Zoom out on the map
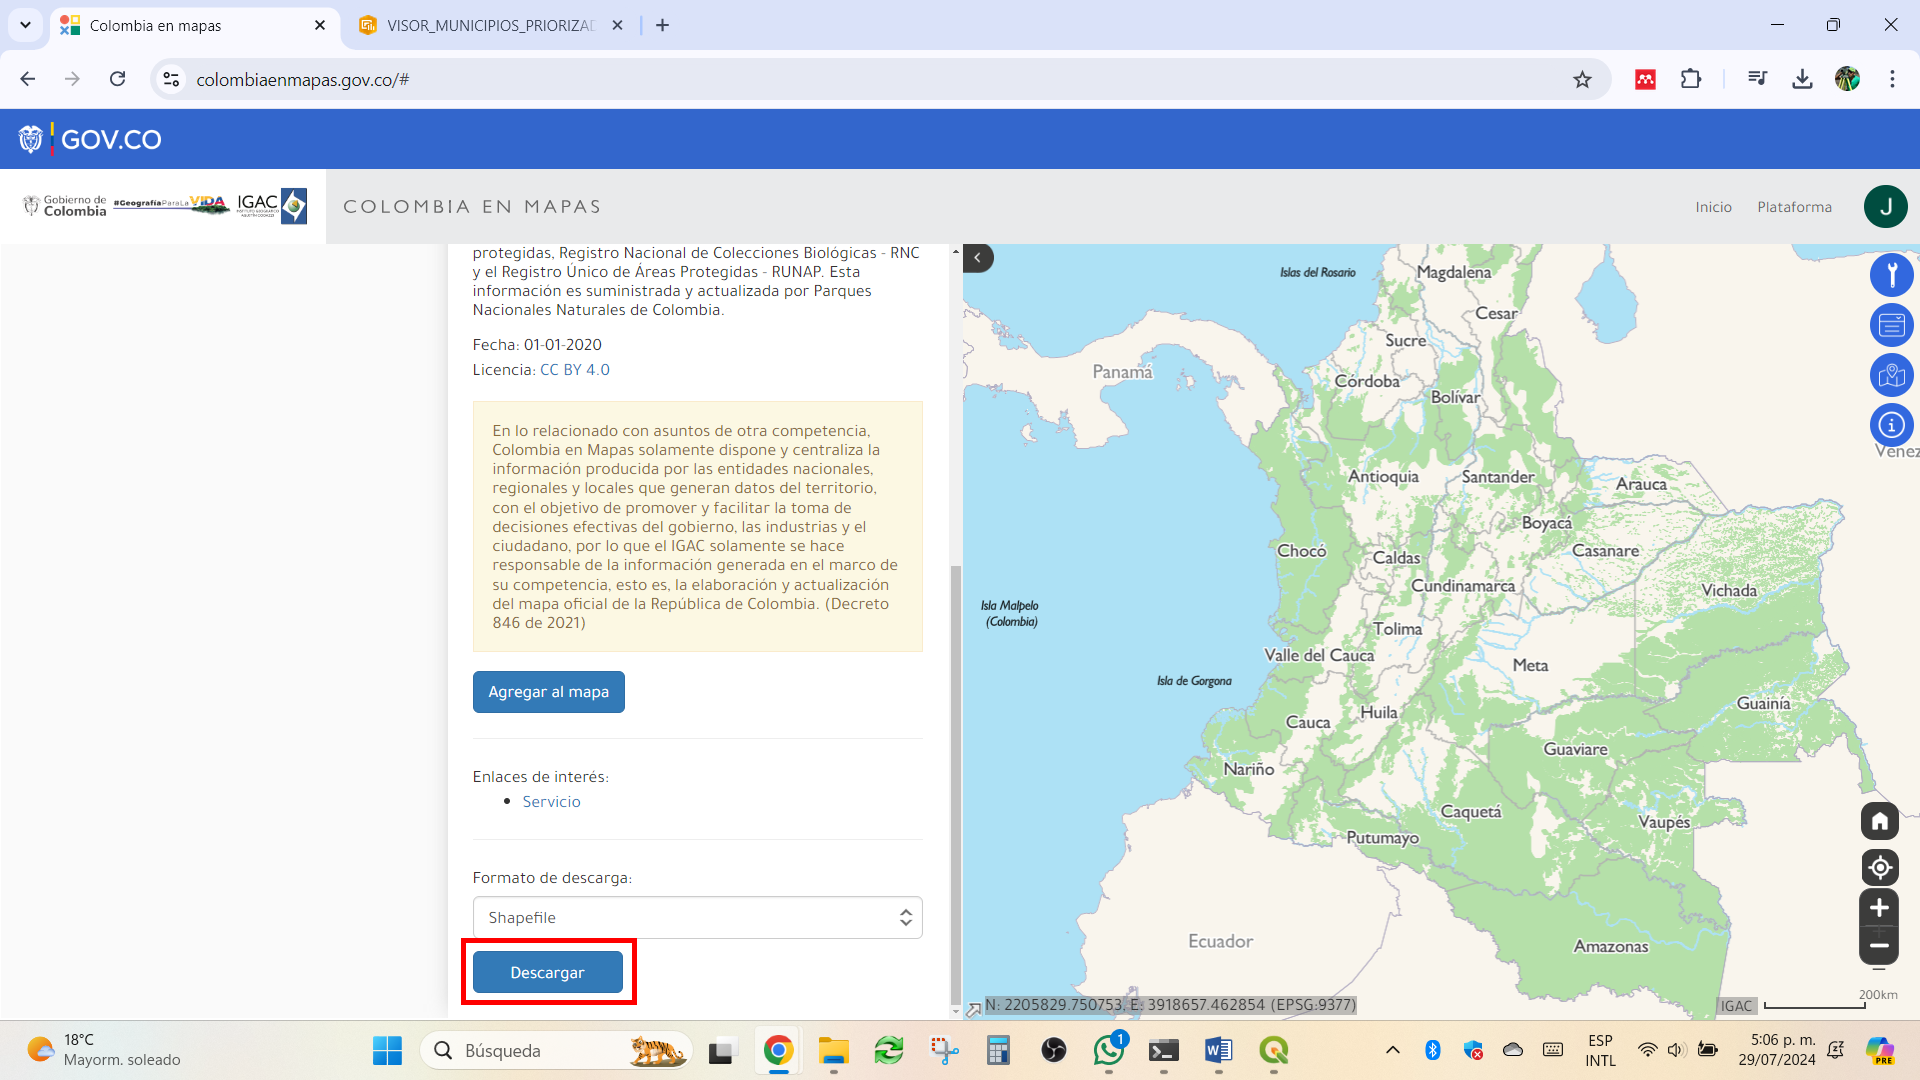 [1879, 945]
